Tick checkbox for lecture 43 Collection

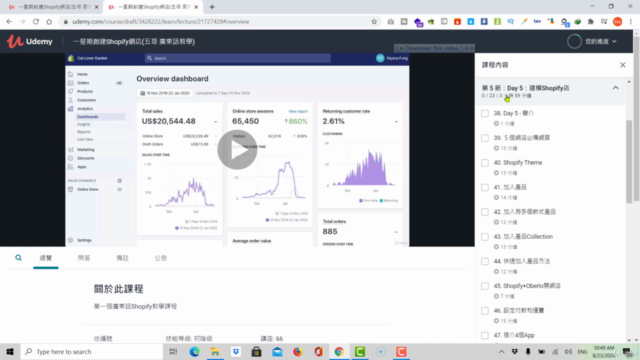(x=485, y=237)
